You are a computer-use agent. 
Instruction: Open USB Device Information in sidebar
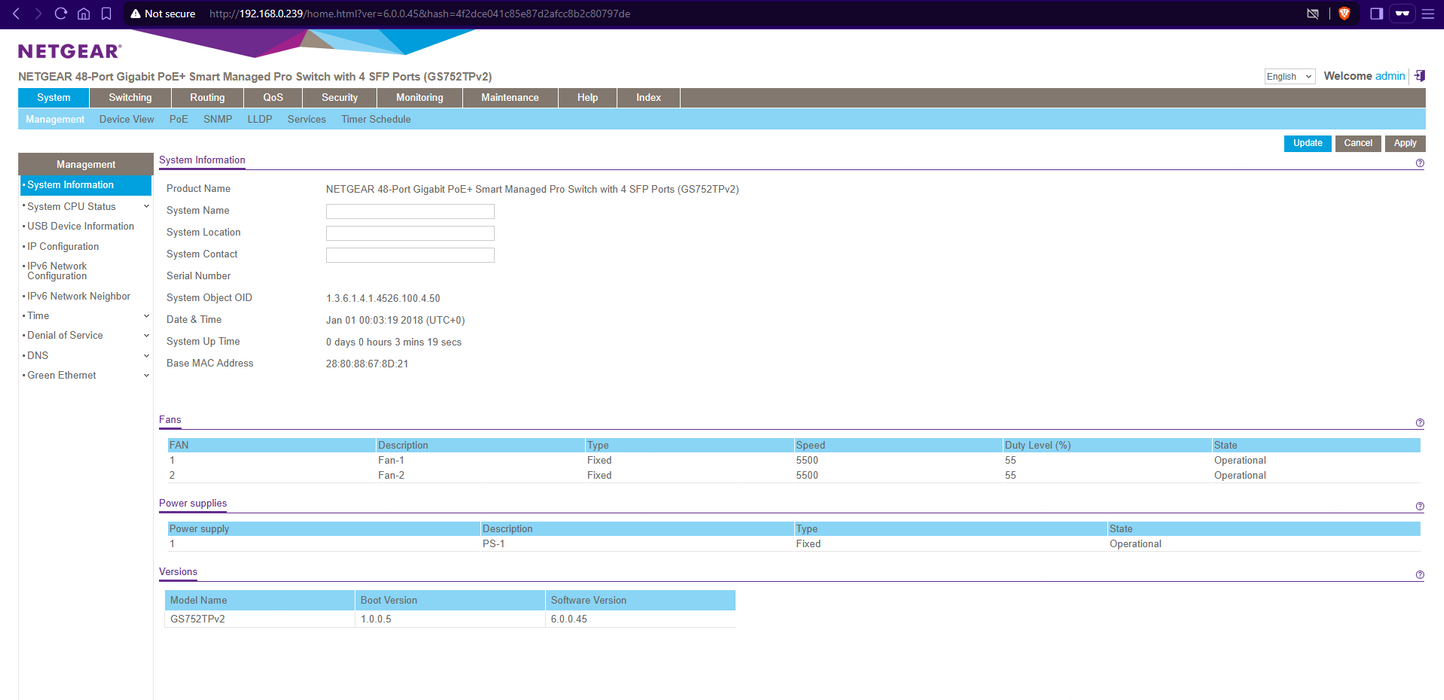(81, 226)
